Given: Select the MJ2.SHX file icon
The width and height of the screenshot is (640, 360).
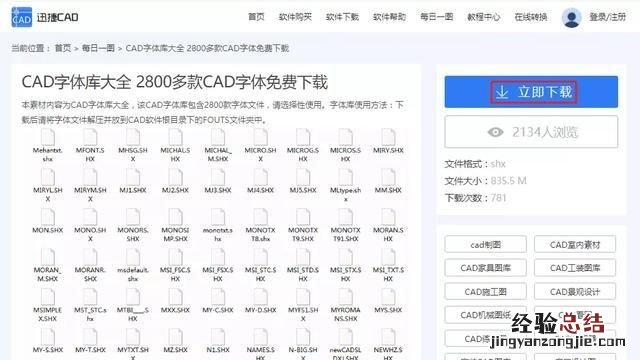Looking at the screenshot, I should point(175,177).
